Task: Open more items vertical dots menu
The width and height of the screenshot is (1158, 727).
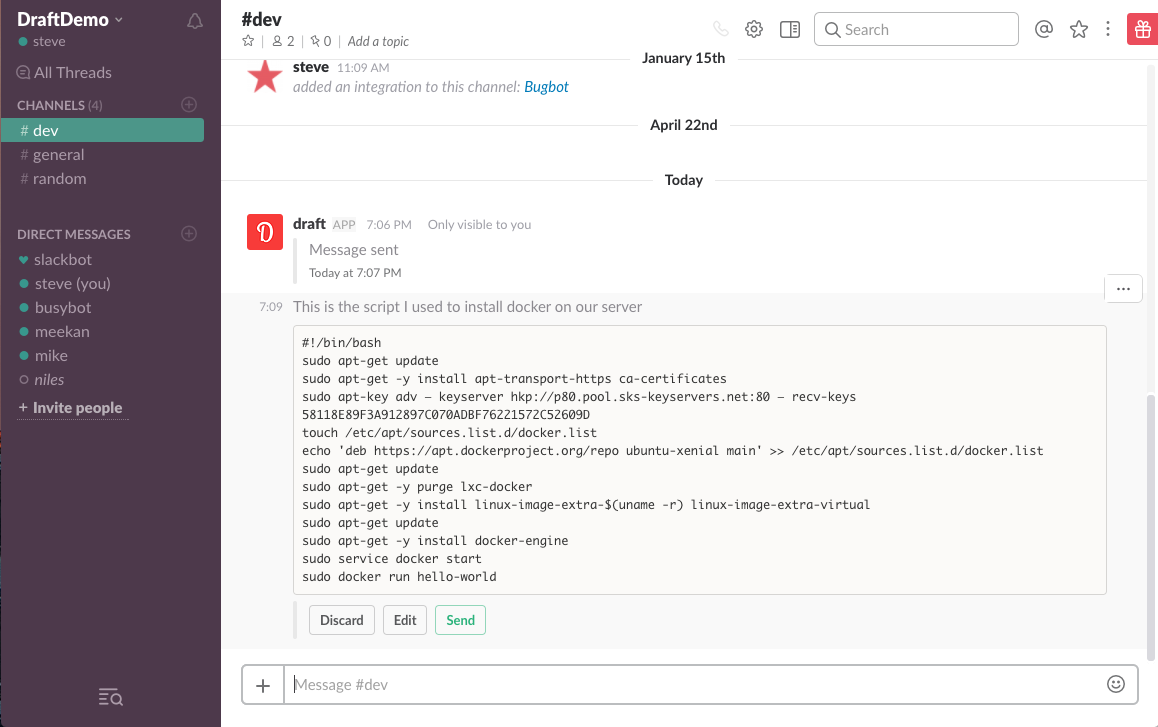Action: (x=1108, y=29)
